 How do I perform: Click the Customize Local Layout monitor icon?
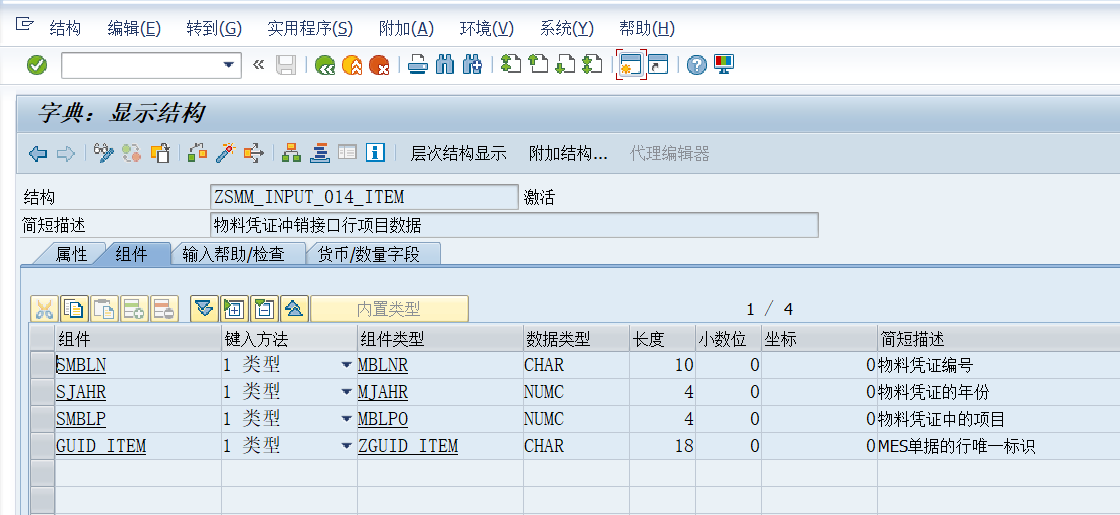coord(724,65)
